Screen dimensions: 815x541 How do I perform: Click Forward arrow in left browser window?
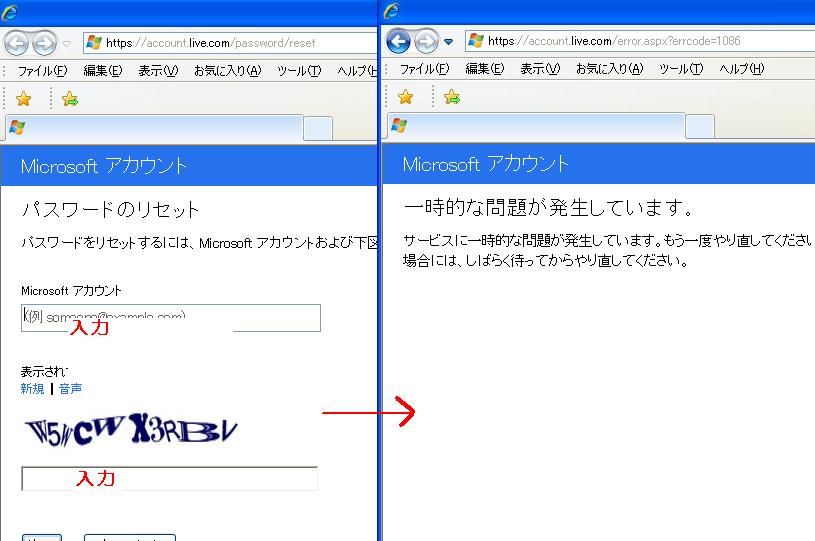tap(45, 43)
